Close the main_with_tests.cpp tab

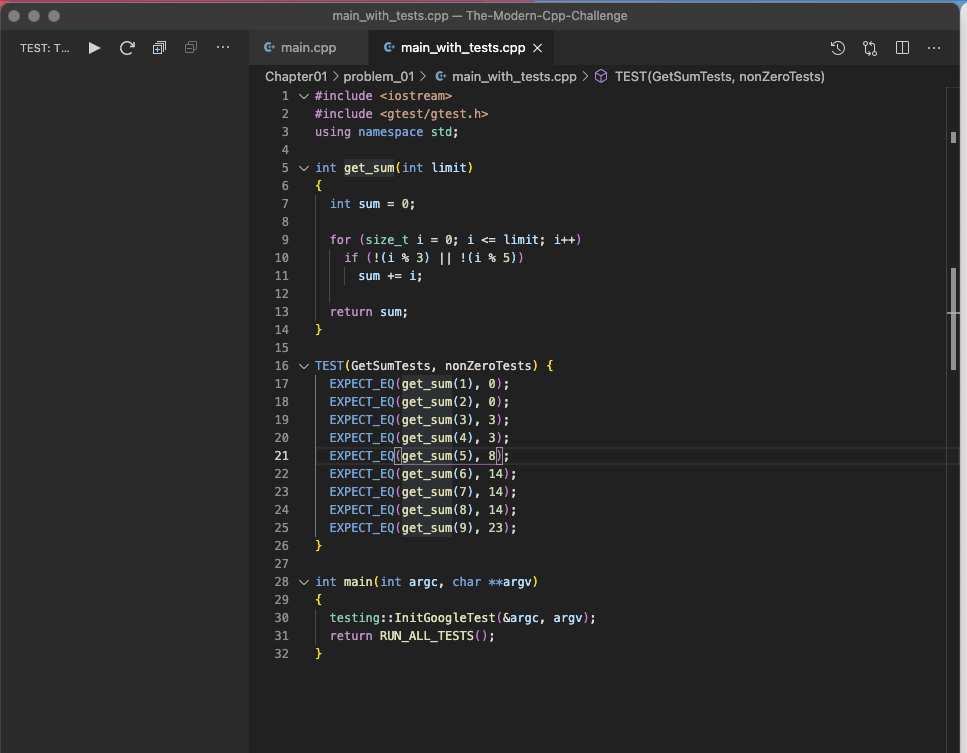[x=537, y=47]
